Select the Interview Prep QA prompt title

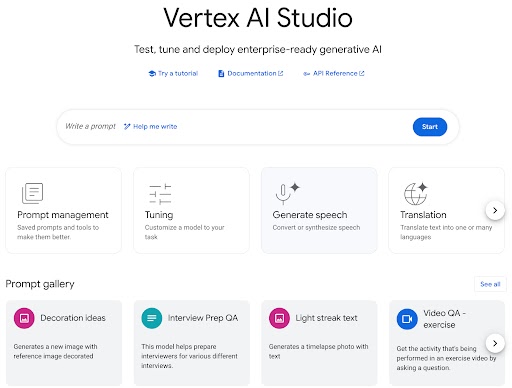pyautogui.click(x=203, y=318)
